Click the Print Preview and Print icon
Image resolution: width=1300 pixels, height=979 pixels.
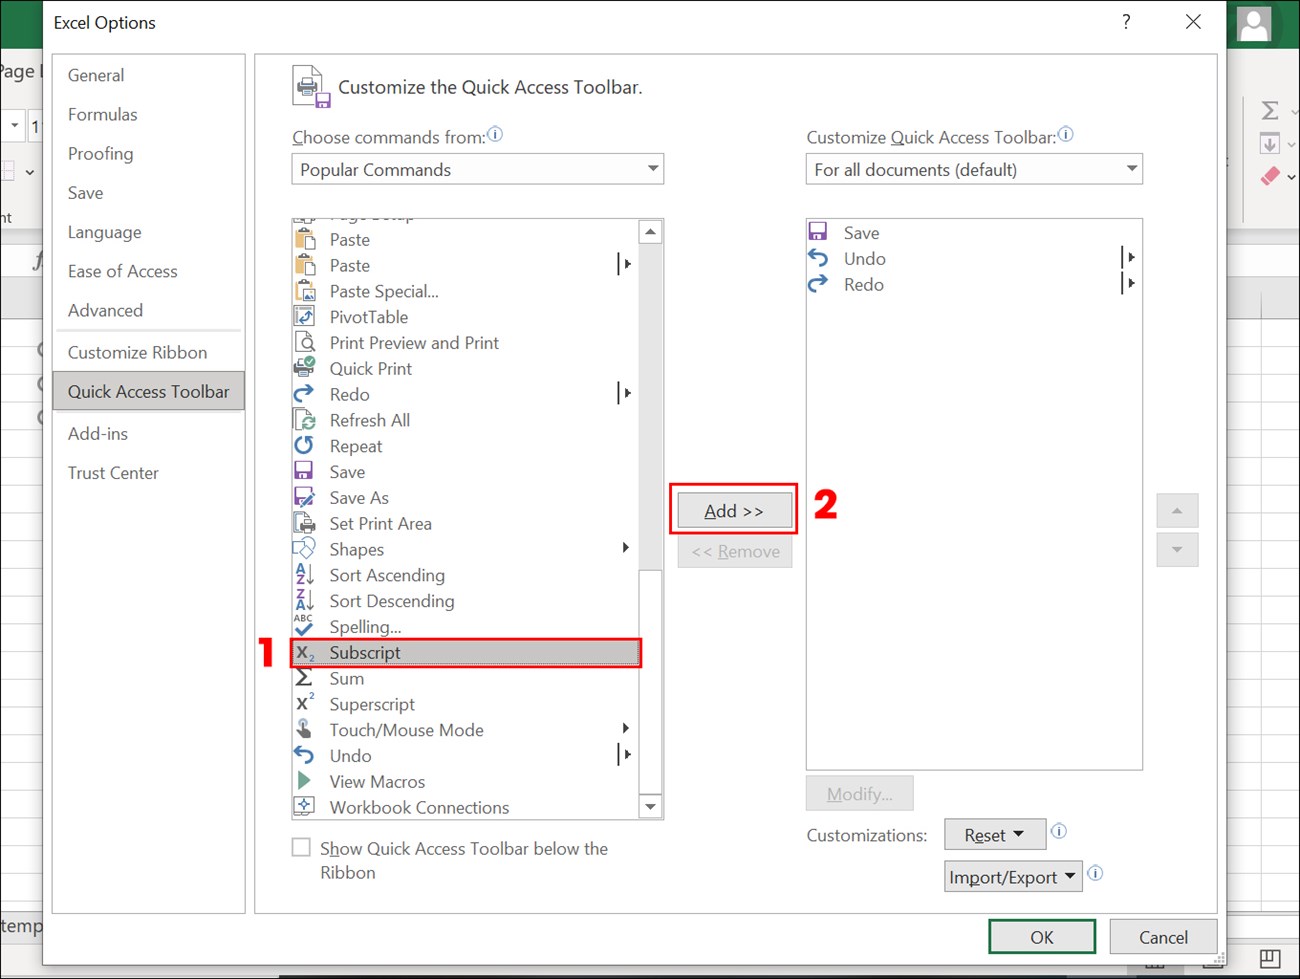point(305,343)
